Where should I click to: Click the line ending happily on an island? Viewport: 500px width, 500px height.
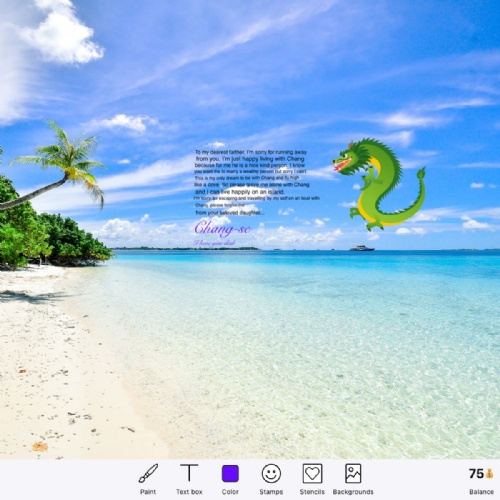pos(240,192)
